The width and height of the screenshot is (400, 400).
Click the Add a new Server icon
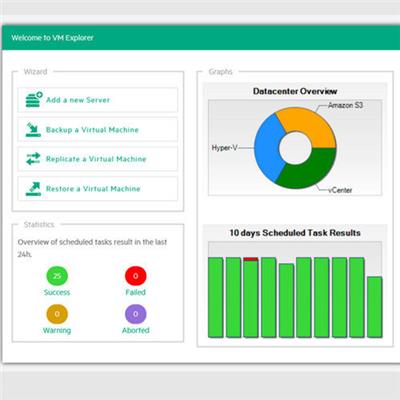pyautogui.click(x=34, y=99)
